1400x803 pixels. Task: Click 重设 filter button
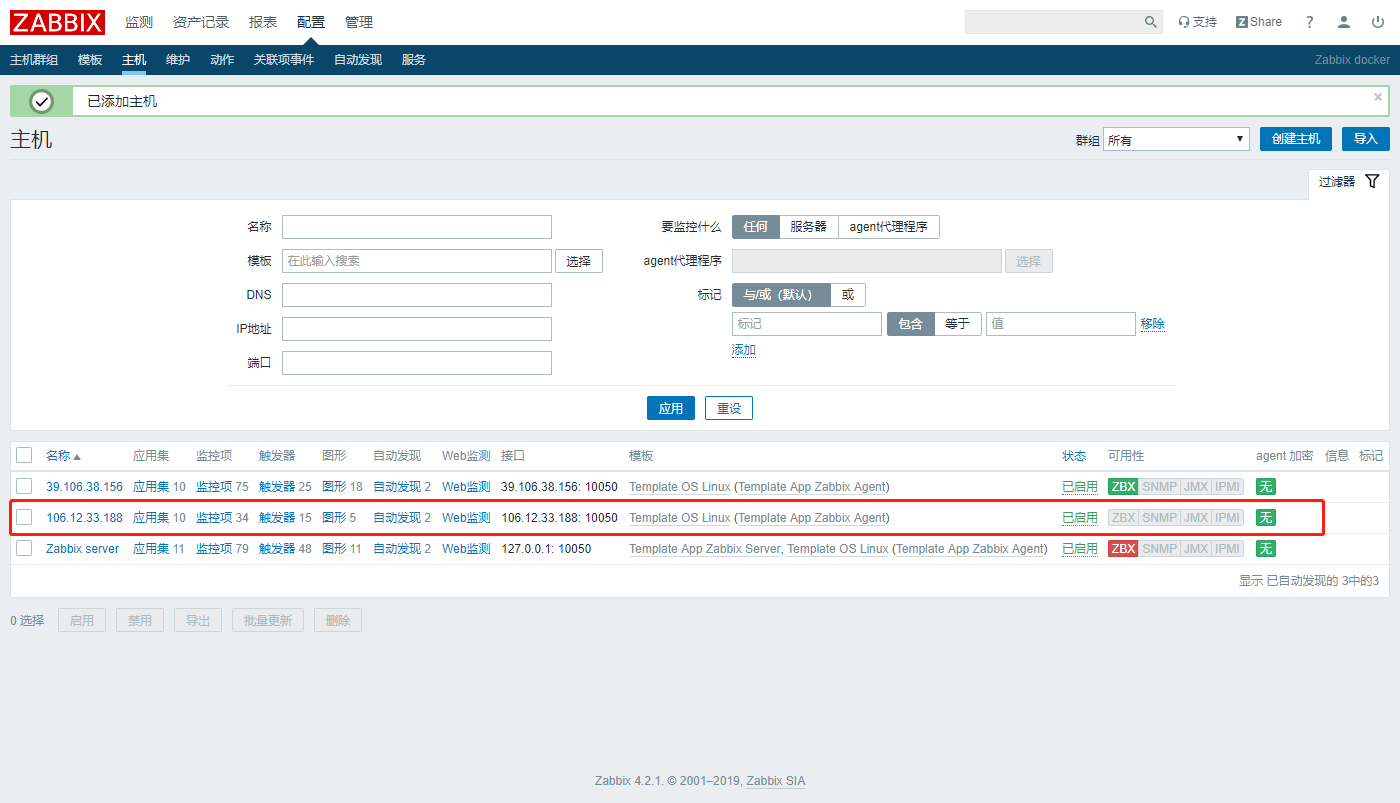click(729, 408)
